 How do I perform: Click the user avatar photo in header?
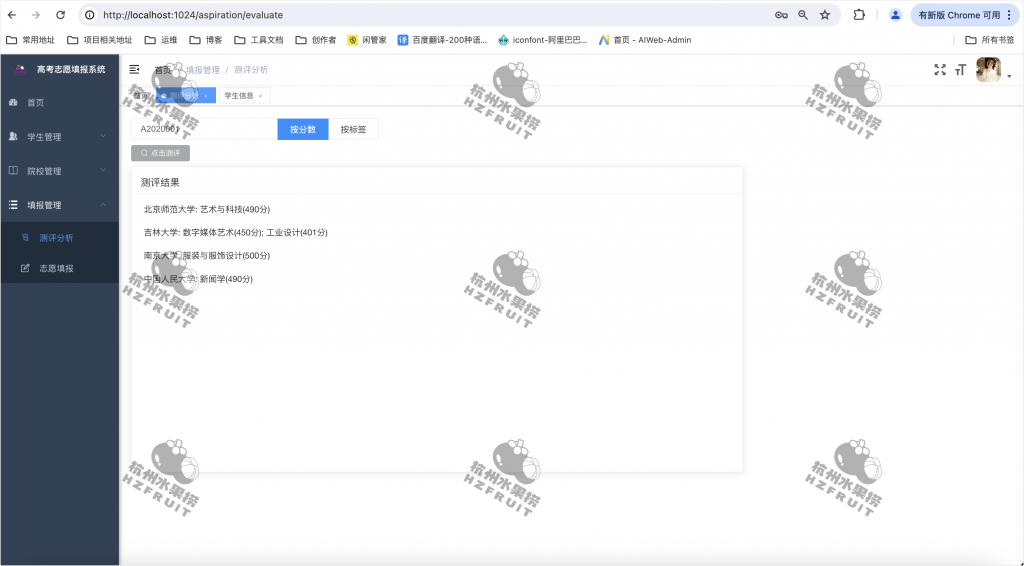[x=988, y=69]
